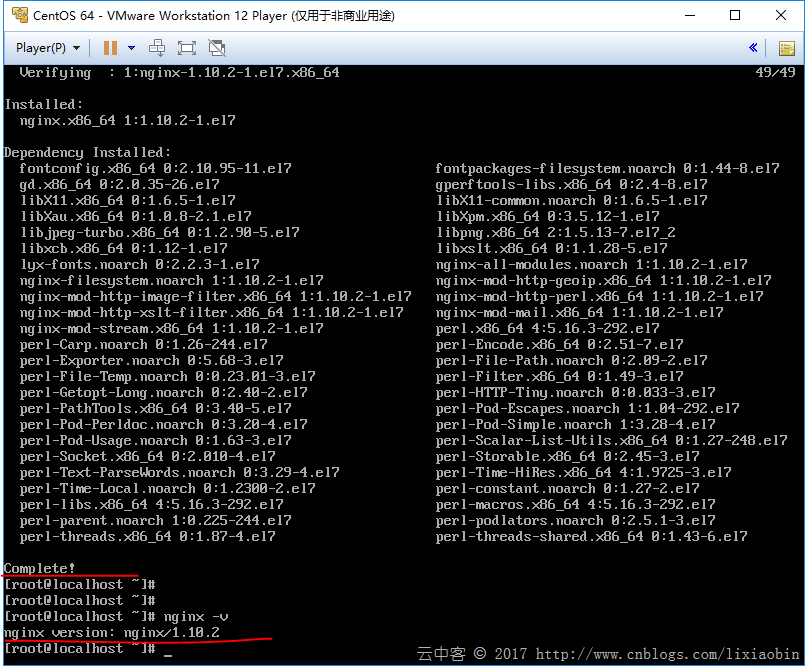This screenshot has width=805, height=666.
Task: Click 'gperftools-libs.x86_64' entry
Action: tap(571, 184)
